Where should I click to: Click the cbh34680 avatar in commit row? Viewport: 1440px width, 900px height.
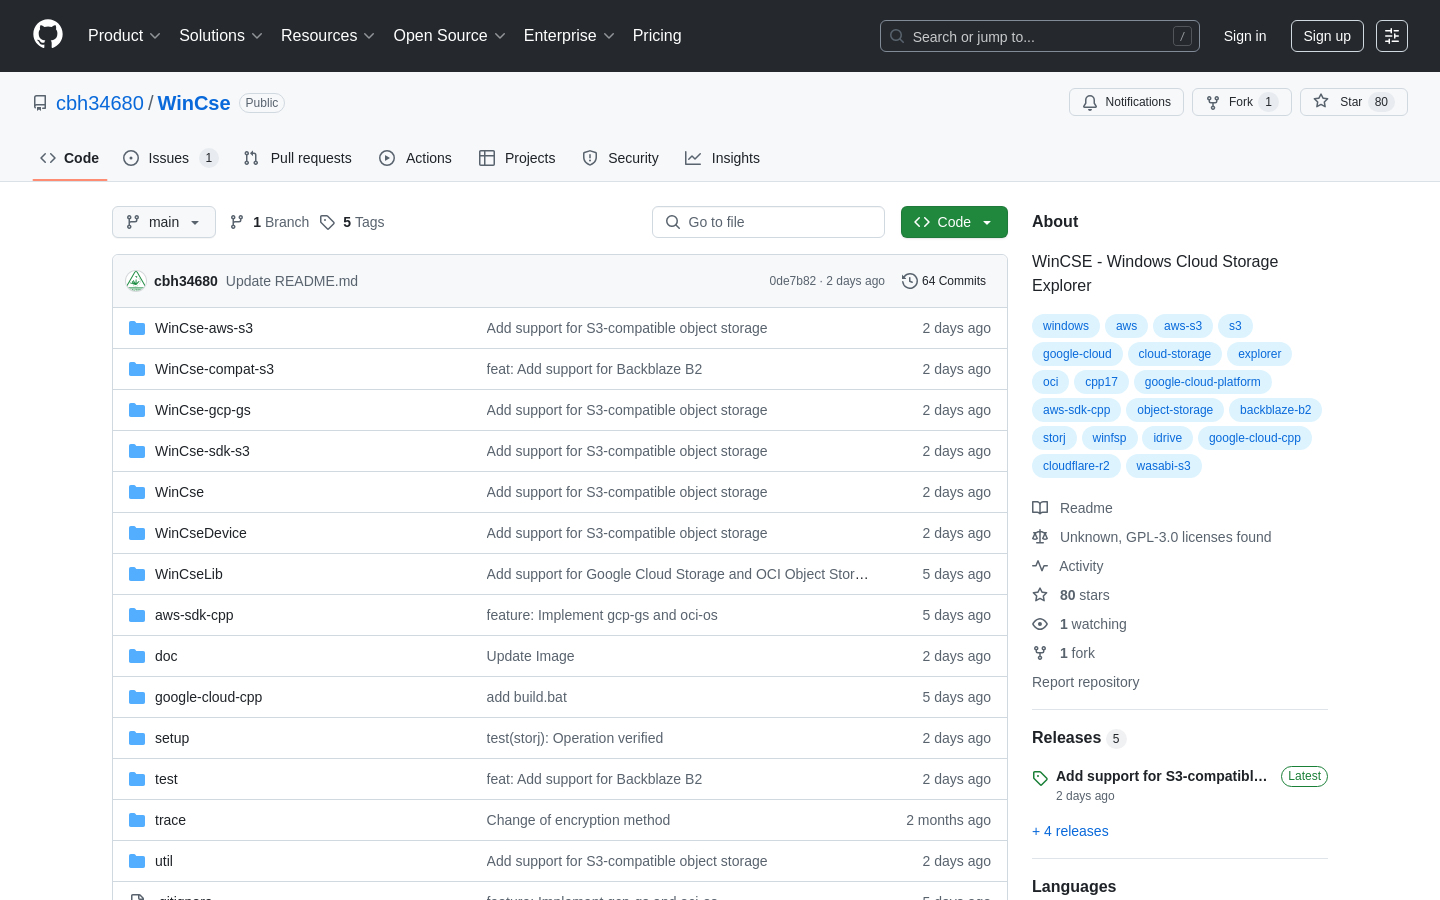click(x=136, y=281)
